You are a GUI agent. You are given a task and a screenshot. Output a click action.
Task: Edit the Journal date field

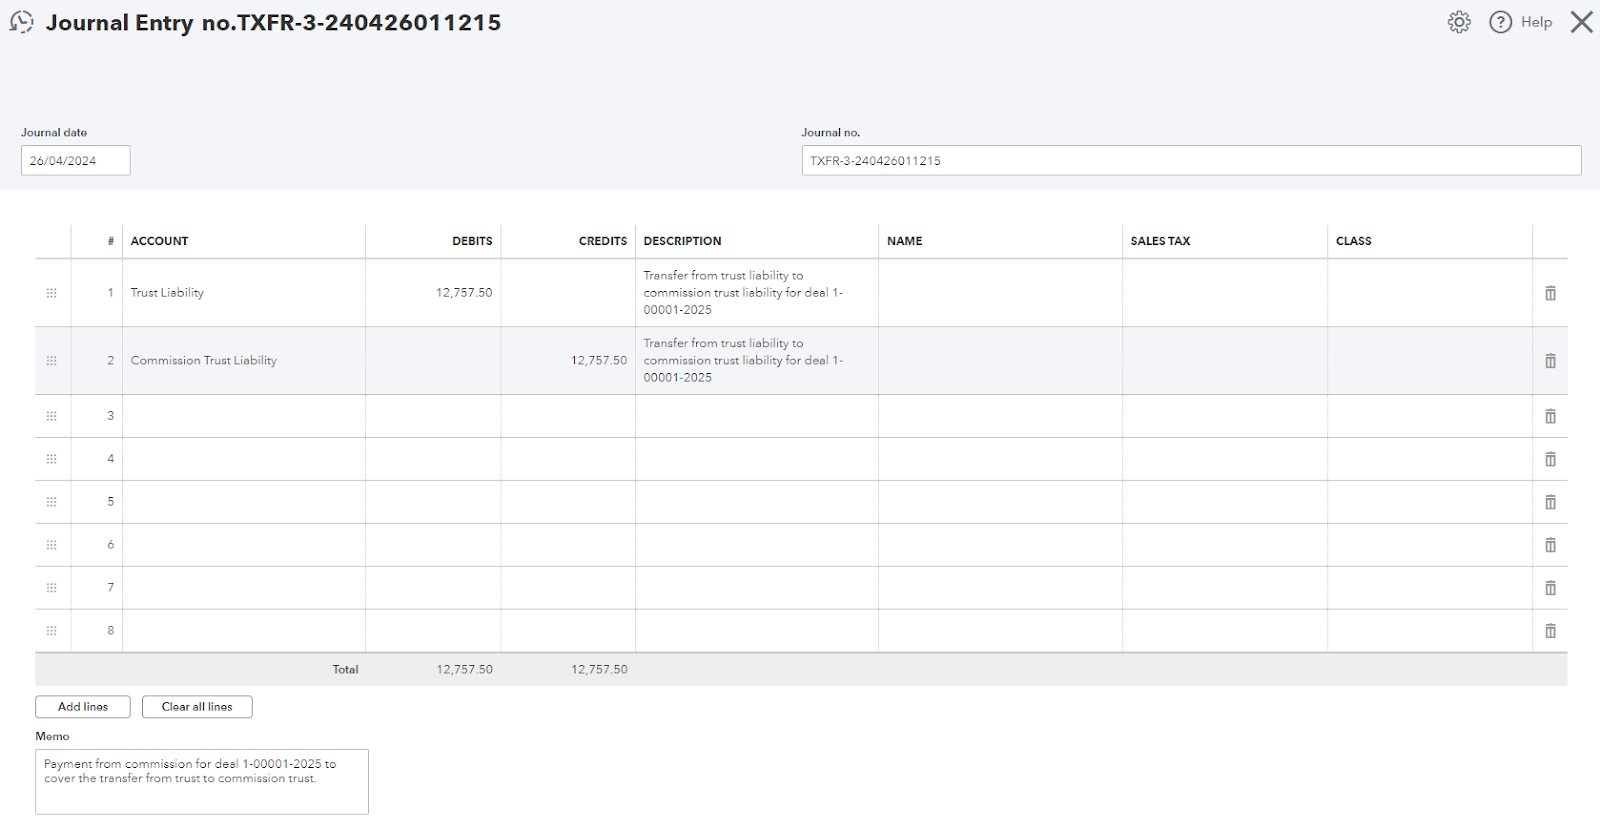76,160
